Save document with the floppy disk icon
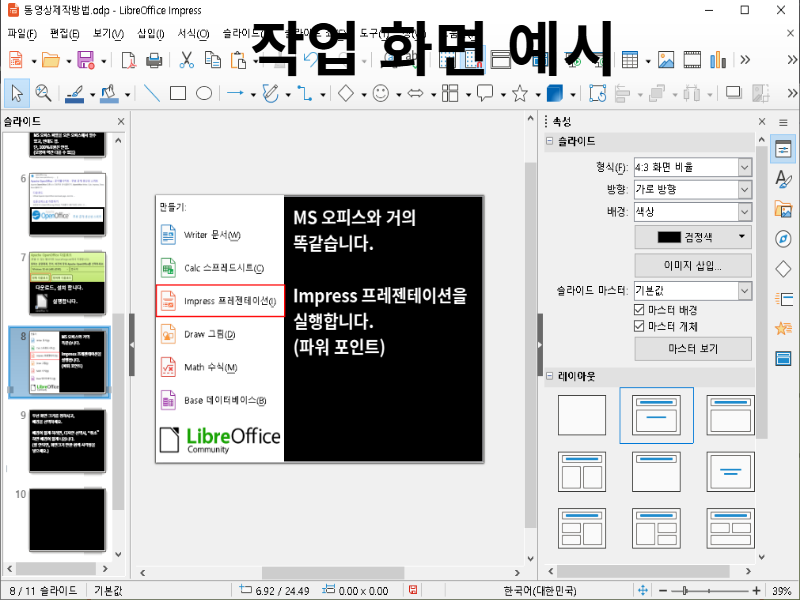This screenshot has height=600, width=800. pyautogui.click(x=86, y=60)
